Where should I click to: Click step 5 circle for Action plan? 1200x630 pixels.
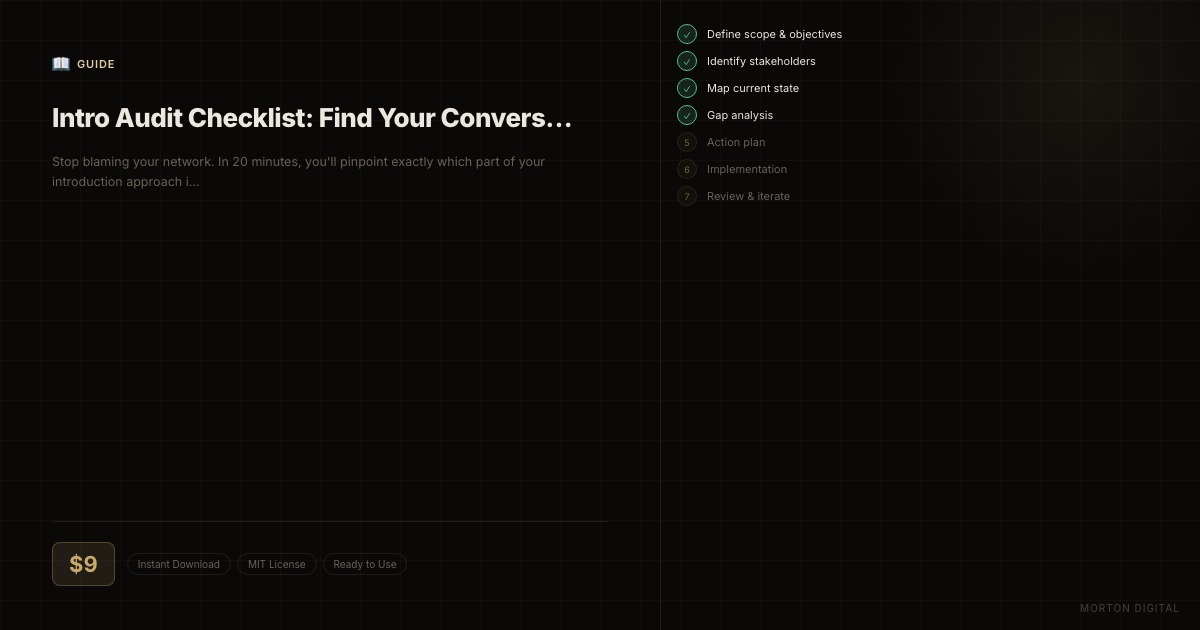[x=687, y=142]
